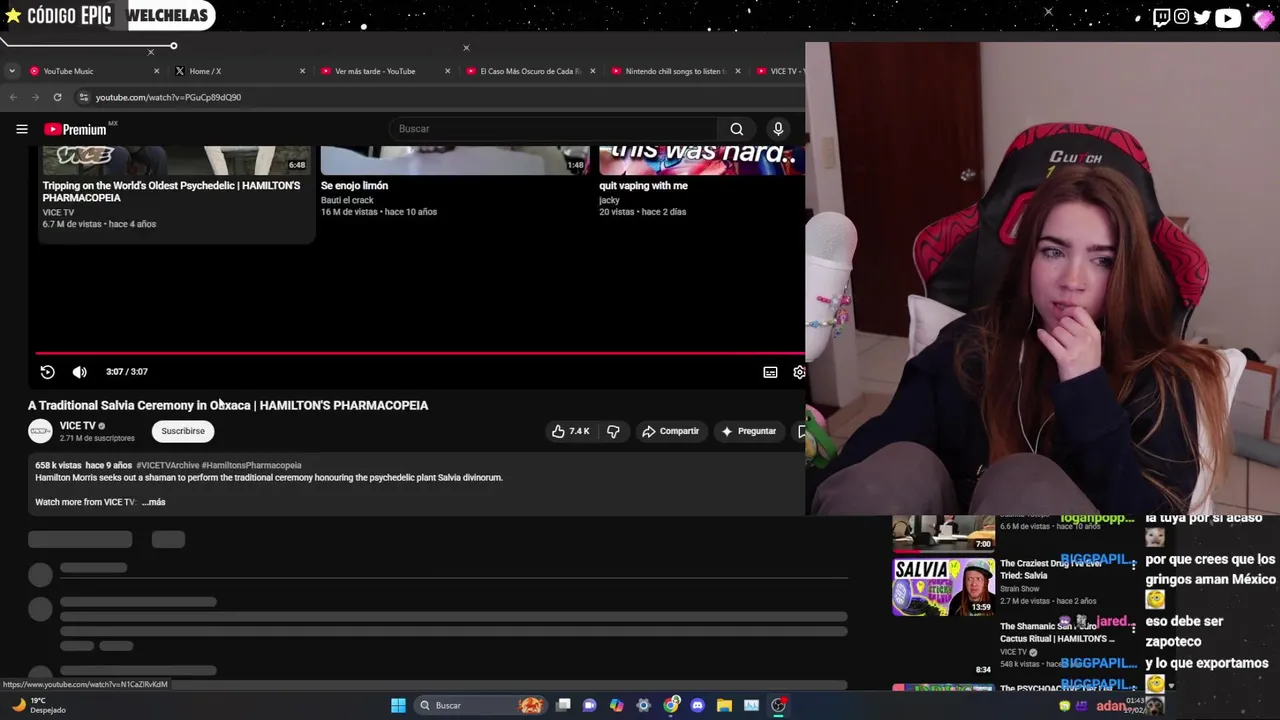Open the Instagram icon in the overlay
Screen dimensions: 1280x720
pyautogui.click(x=1181, y=16)
